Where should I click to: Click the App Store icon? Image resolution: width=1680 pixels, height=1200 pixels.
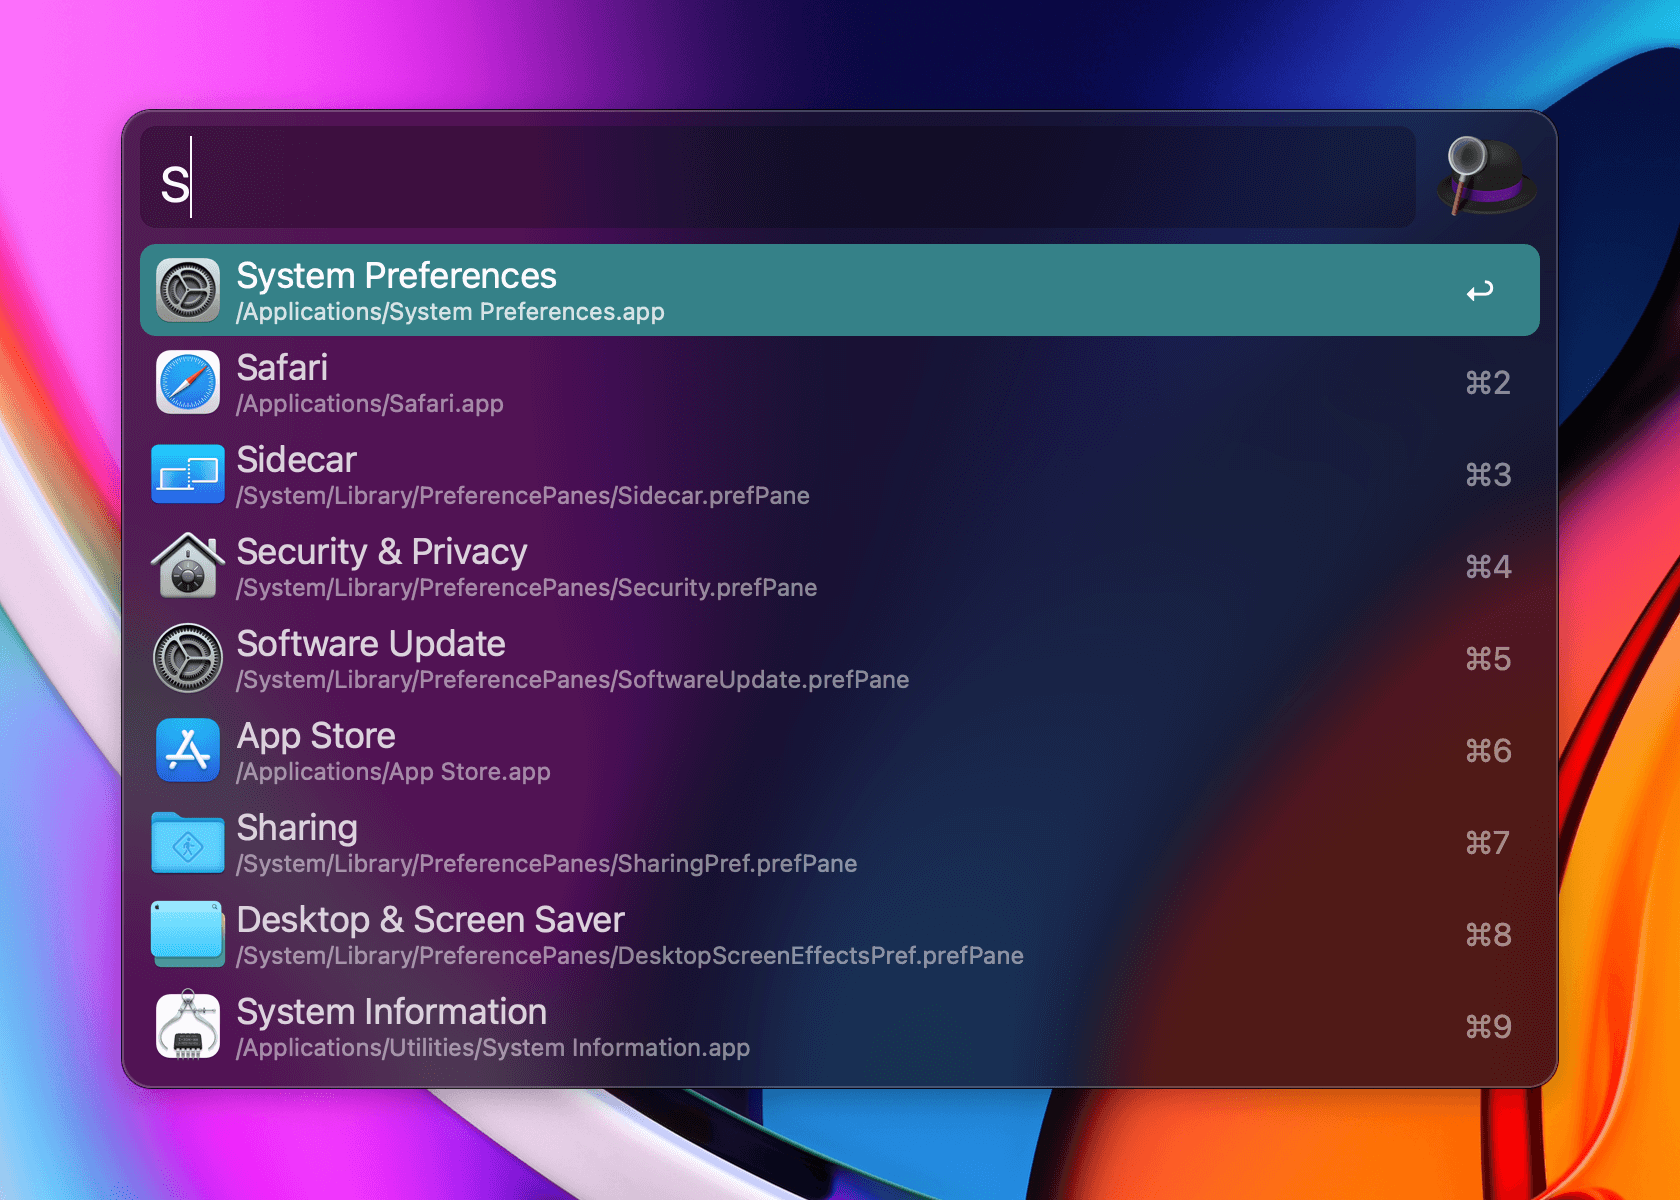pos(187,750)
